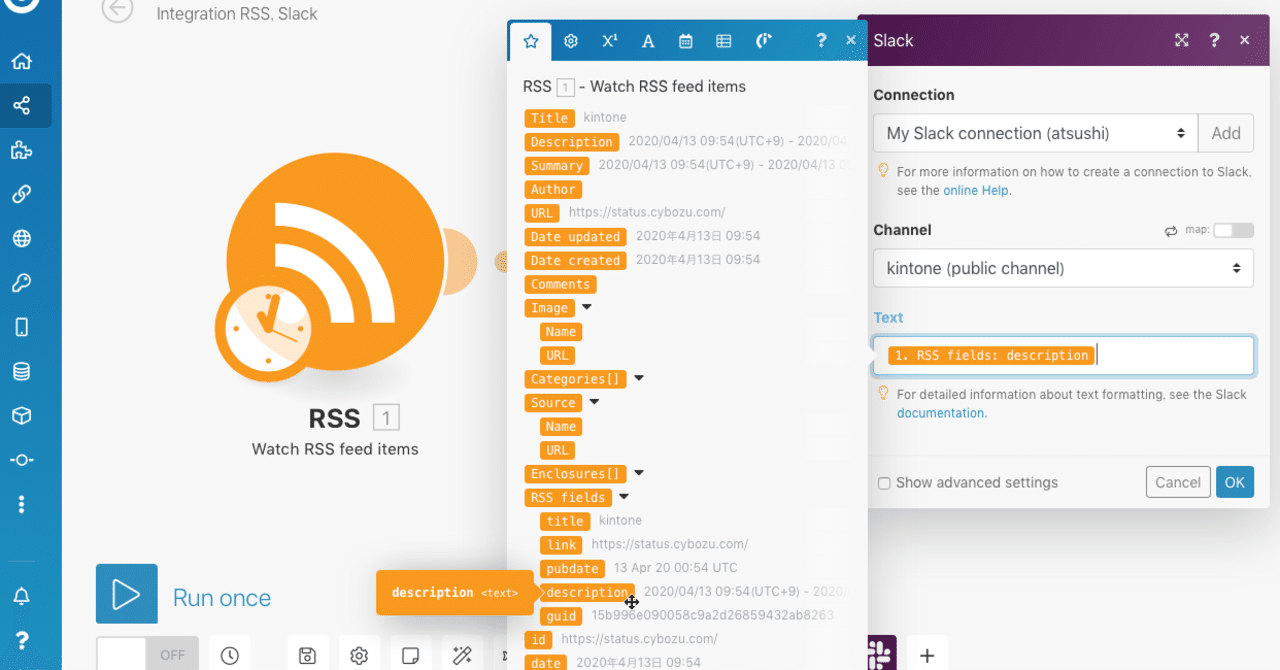
Task: Switch to the array functions table tab
Action: (x=724, y=41)
